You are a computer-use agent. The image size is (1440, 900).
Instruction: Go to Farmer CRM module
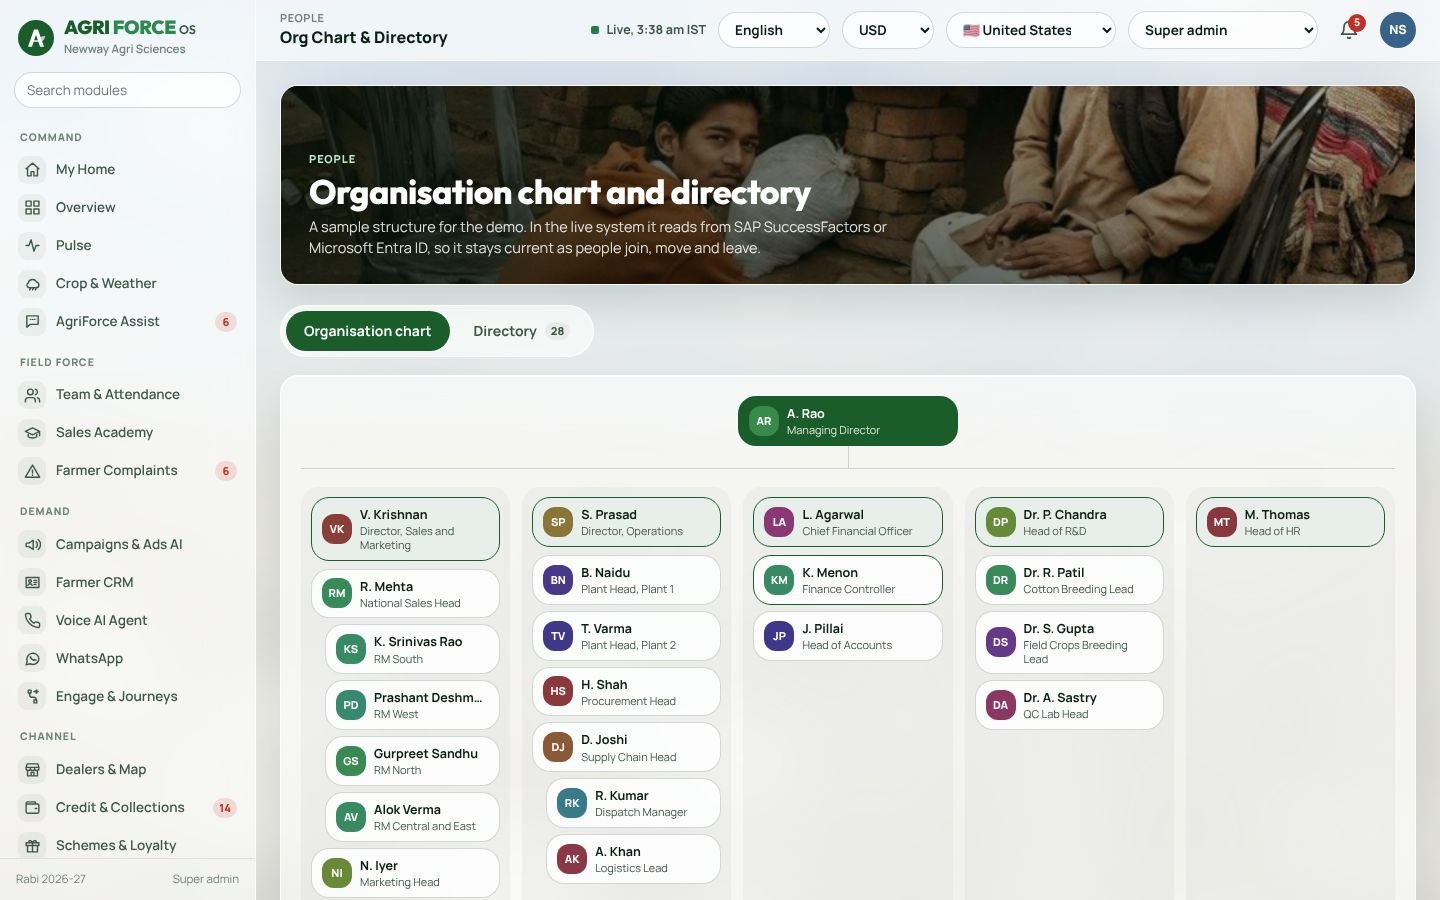[x=128, y=583]
